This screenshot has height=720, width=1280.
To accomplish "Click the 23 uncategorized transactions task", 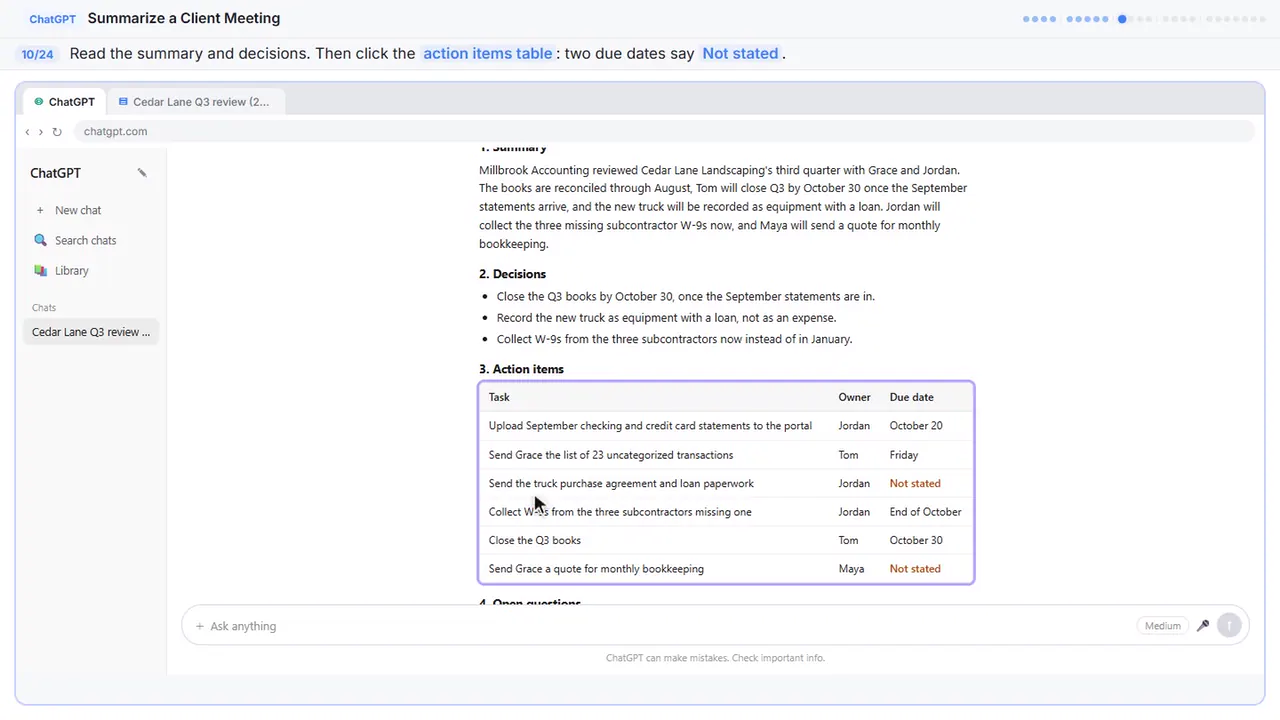I will point(610,455).
